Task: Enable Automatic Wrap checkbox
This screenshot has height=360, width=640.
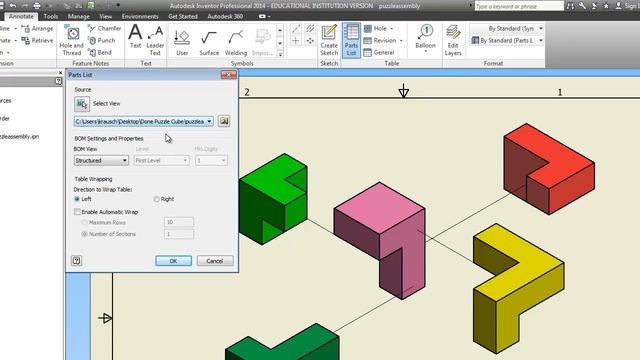Action: [x=77, y=212]
